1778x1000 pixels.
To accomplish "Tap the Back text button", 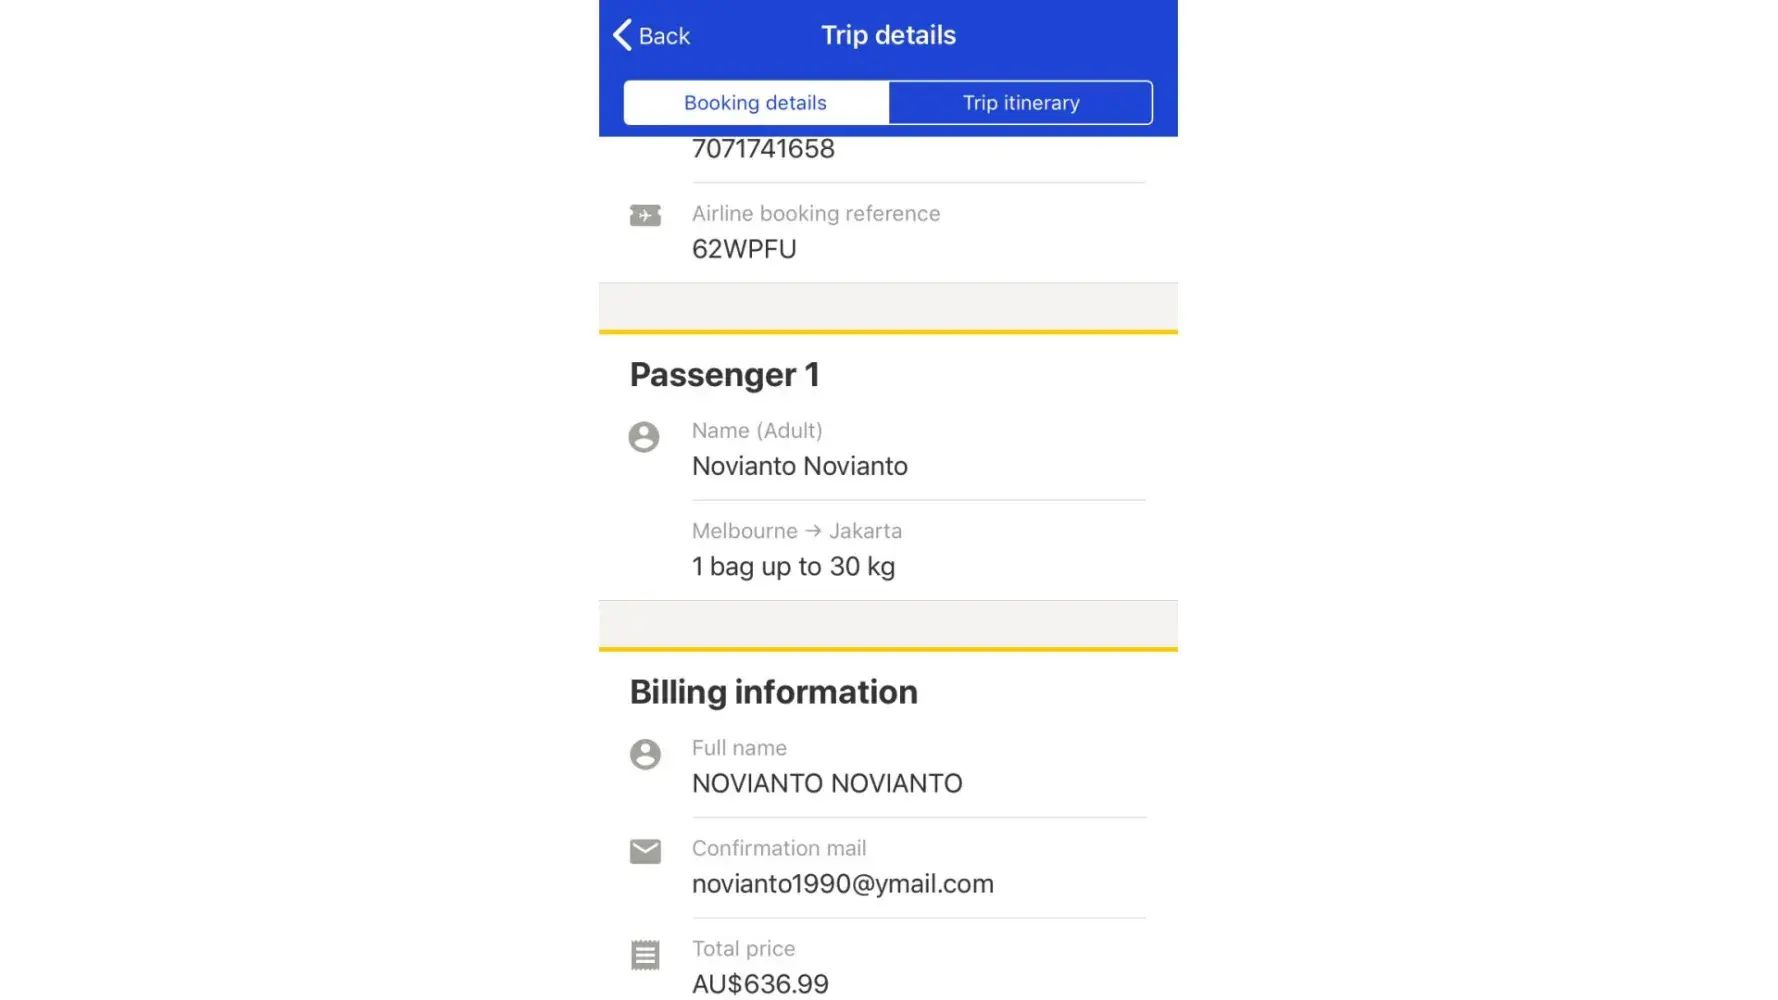I will pos(664,36).
